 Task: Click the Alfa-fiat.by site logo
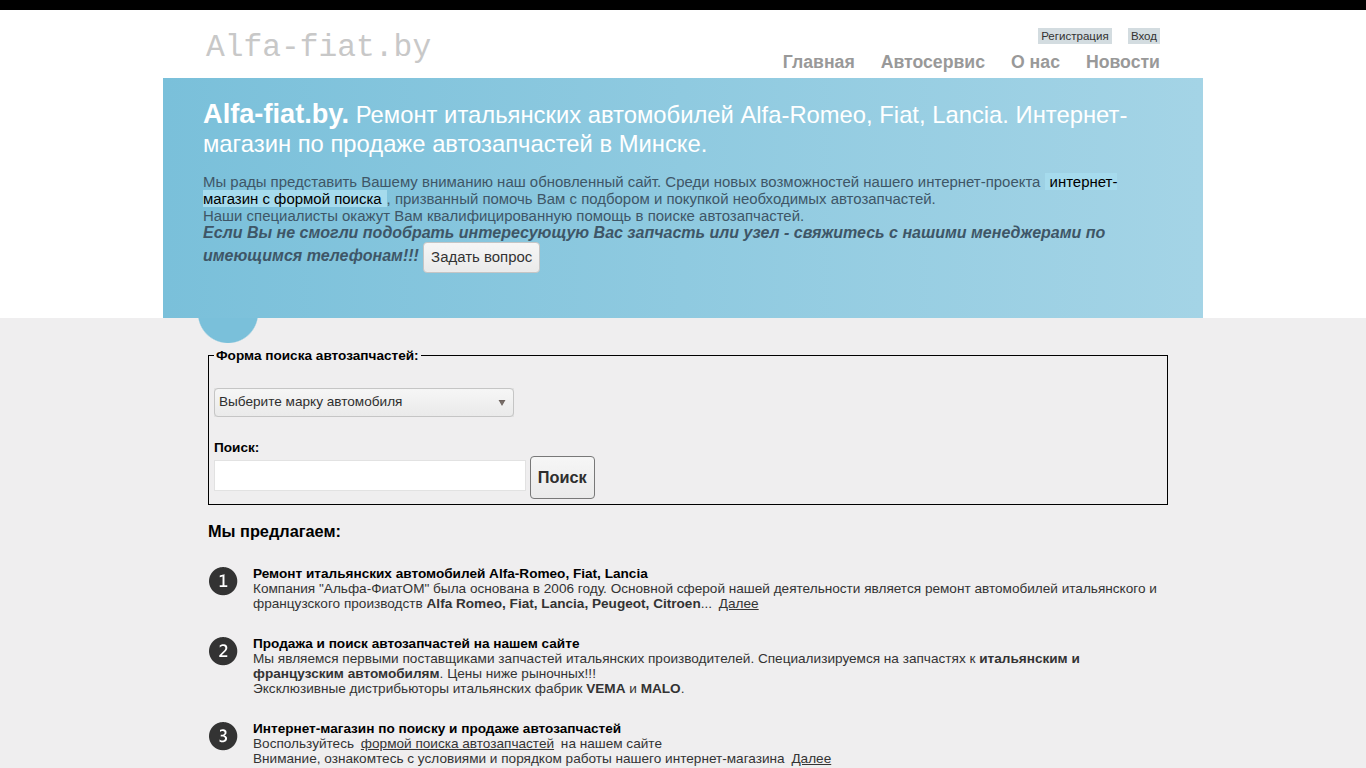pyautogui.click(x=318, y=47)
